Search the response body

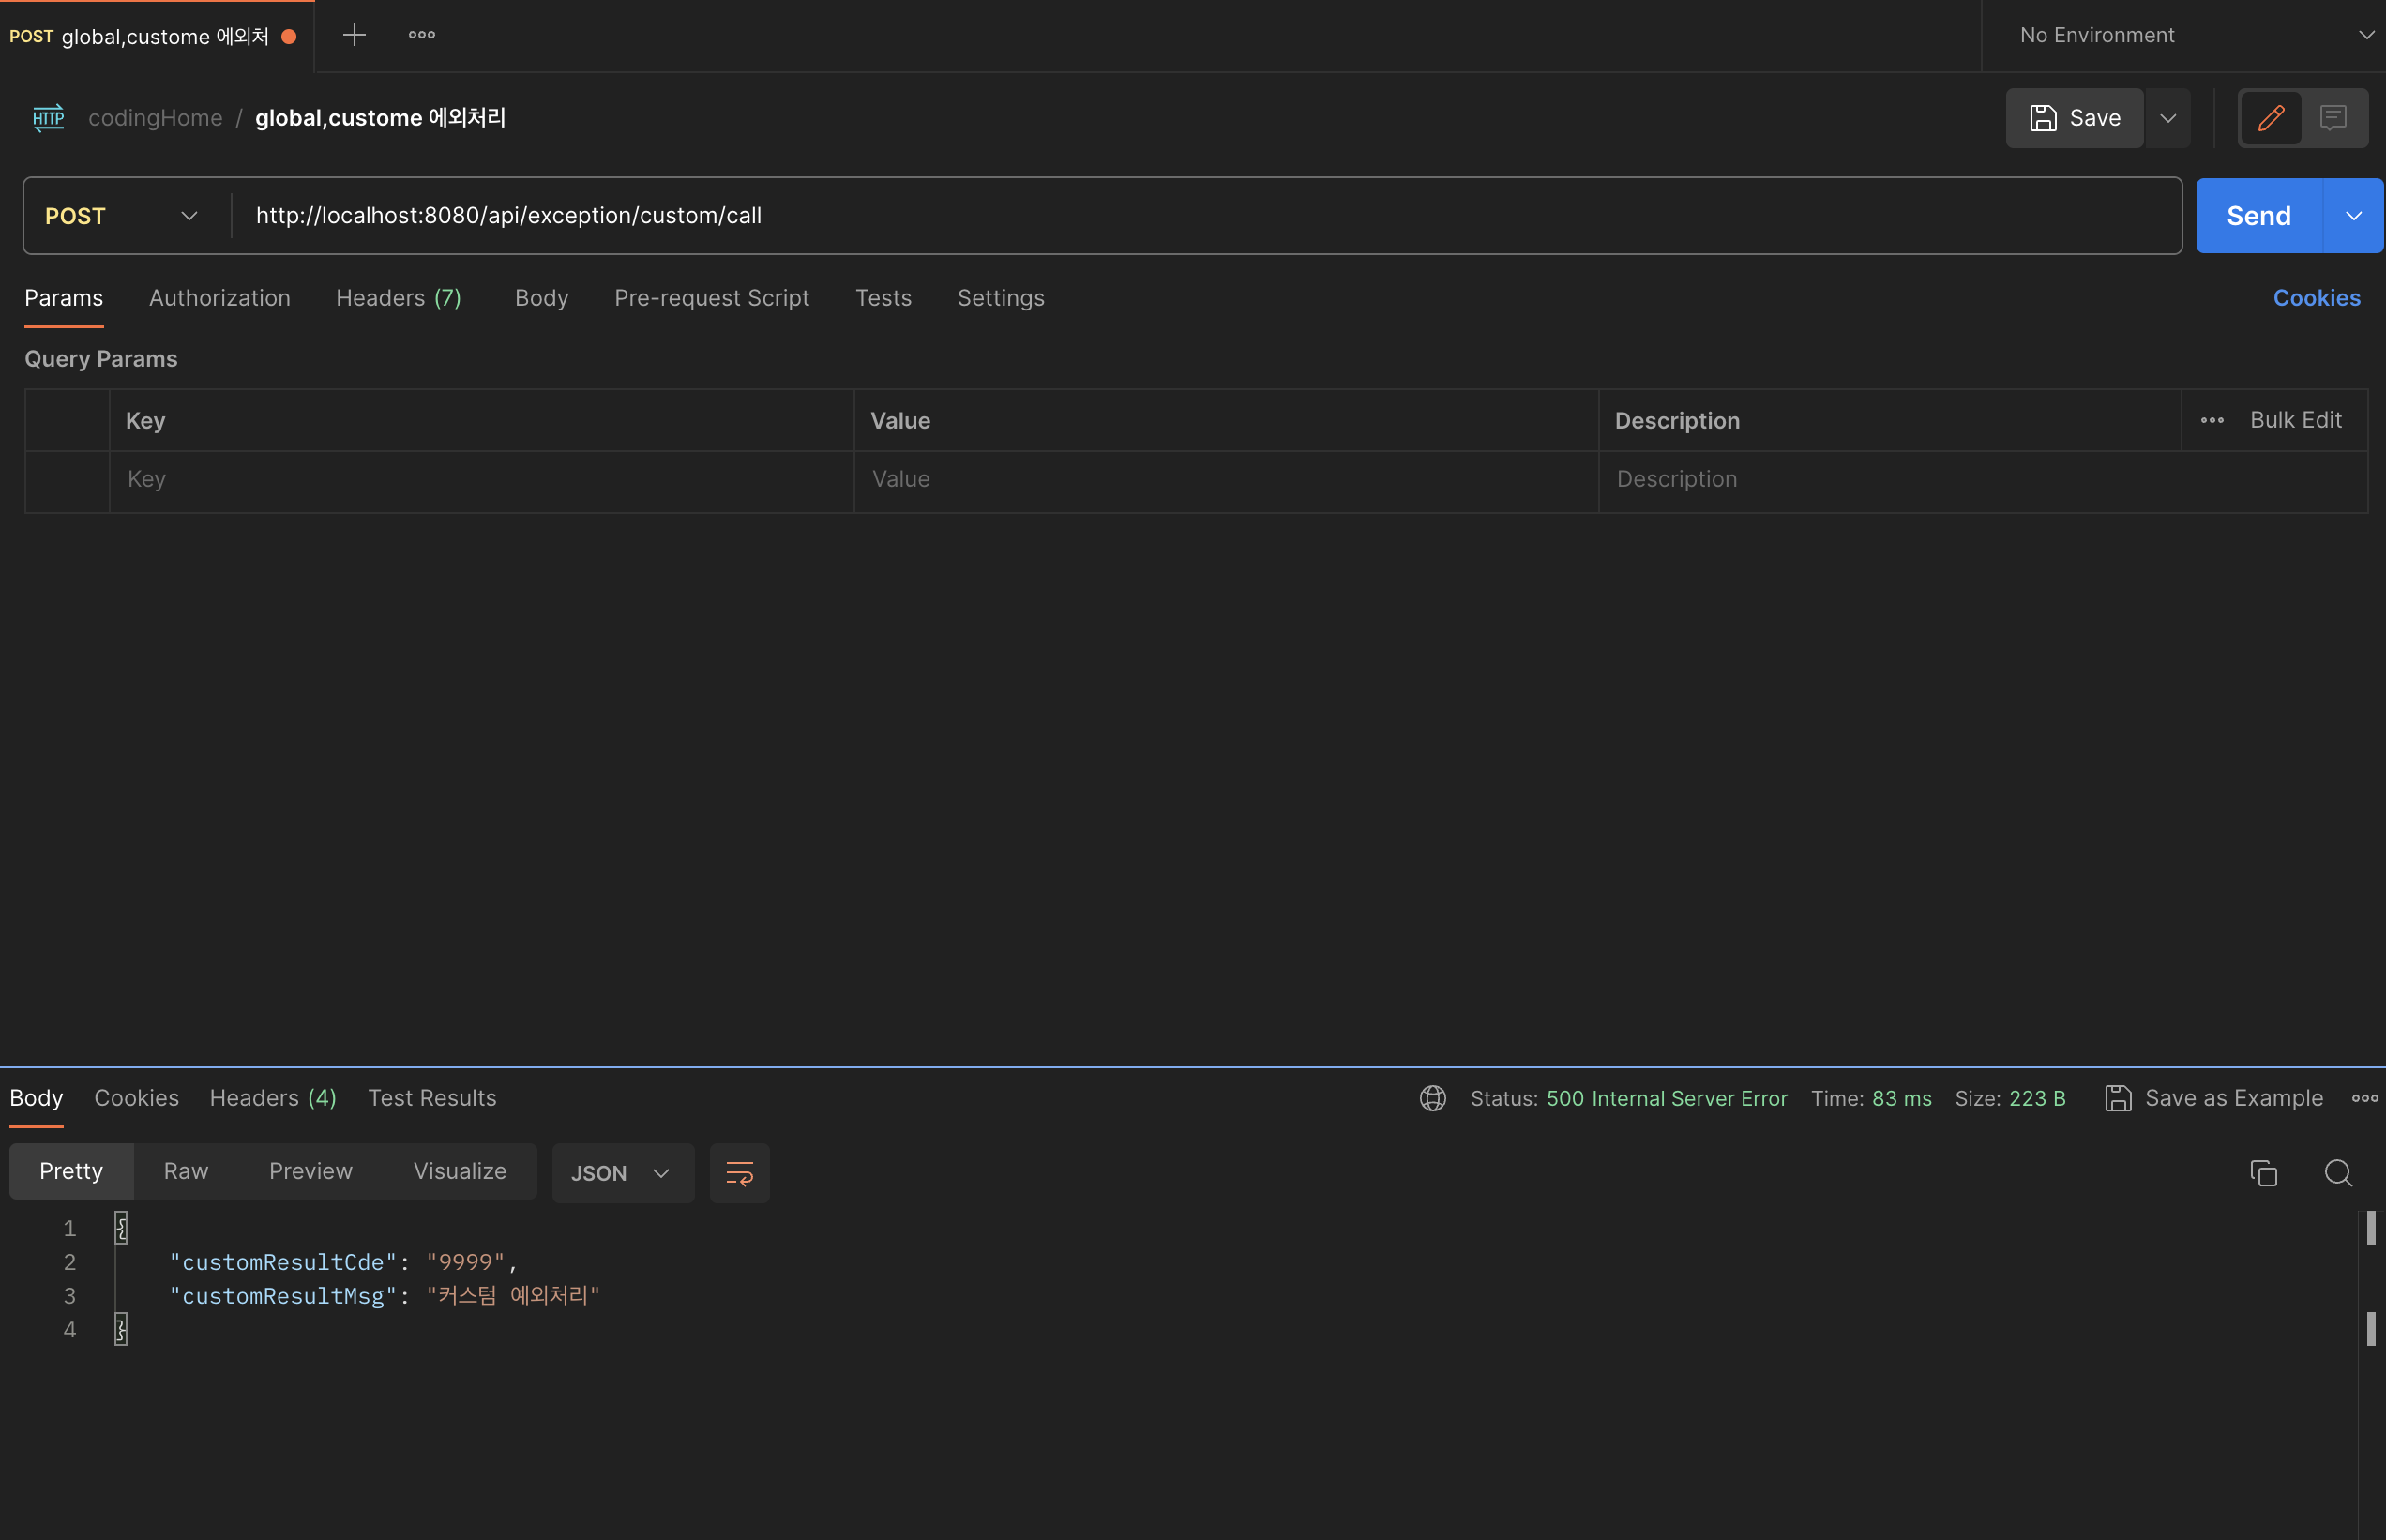pos(2338,1172)
